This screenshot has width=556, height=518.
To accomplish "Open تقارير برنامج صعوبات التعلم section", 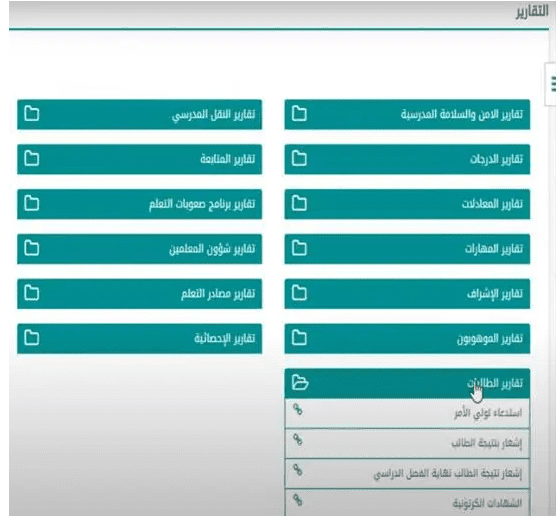I will [x=139, y=204].
